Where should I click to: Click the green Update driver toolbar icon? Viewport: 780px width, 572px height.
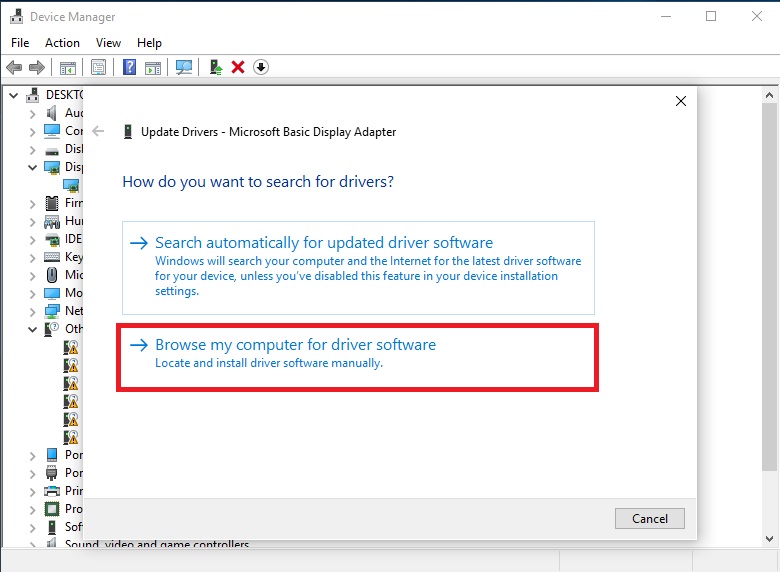click(215, 67)
